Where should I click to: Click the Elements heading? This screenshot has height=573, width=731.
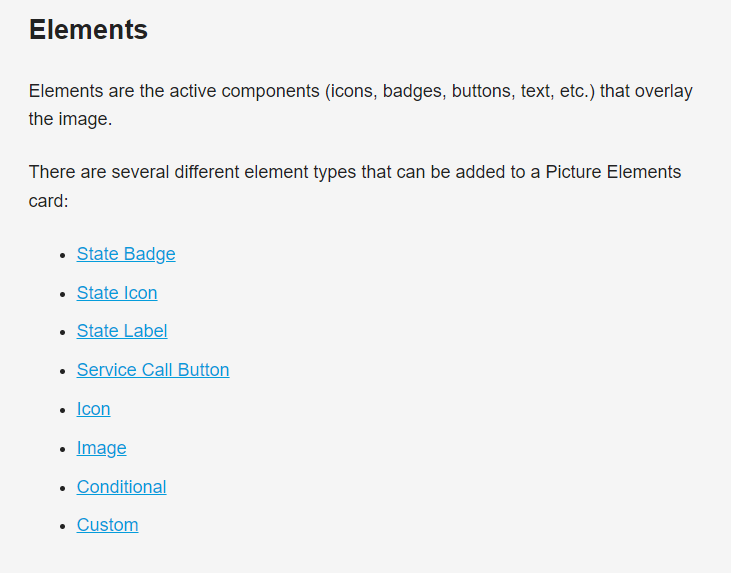(88, 29)
